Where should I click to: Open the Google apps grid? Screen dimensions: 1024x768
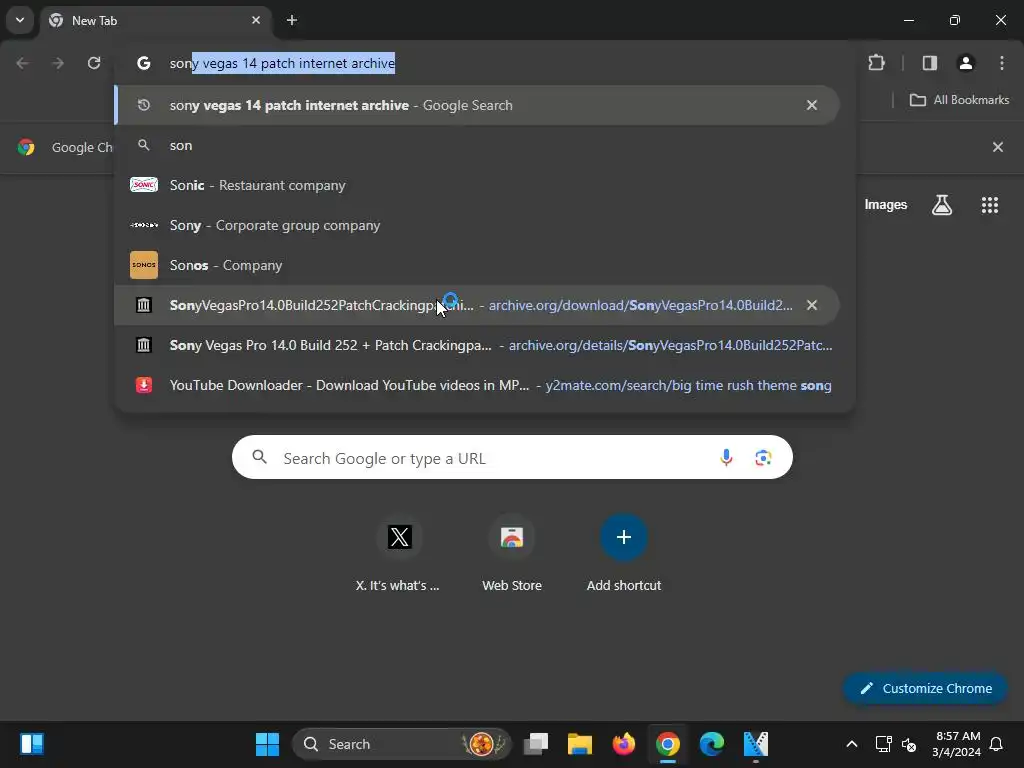[x=990, y=205]
